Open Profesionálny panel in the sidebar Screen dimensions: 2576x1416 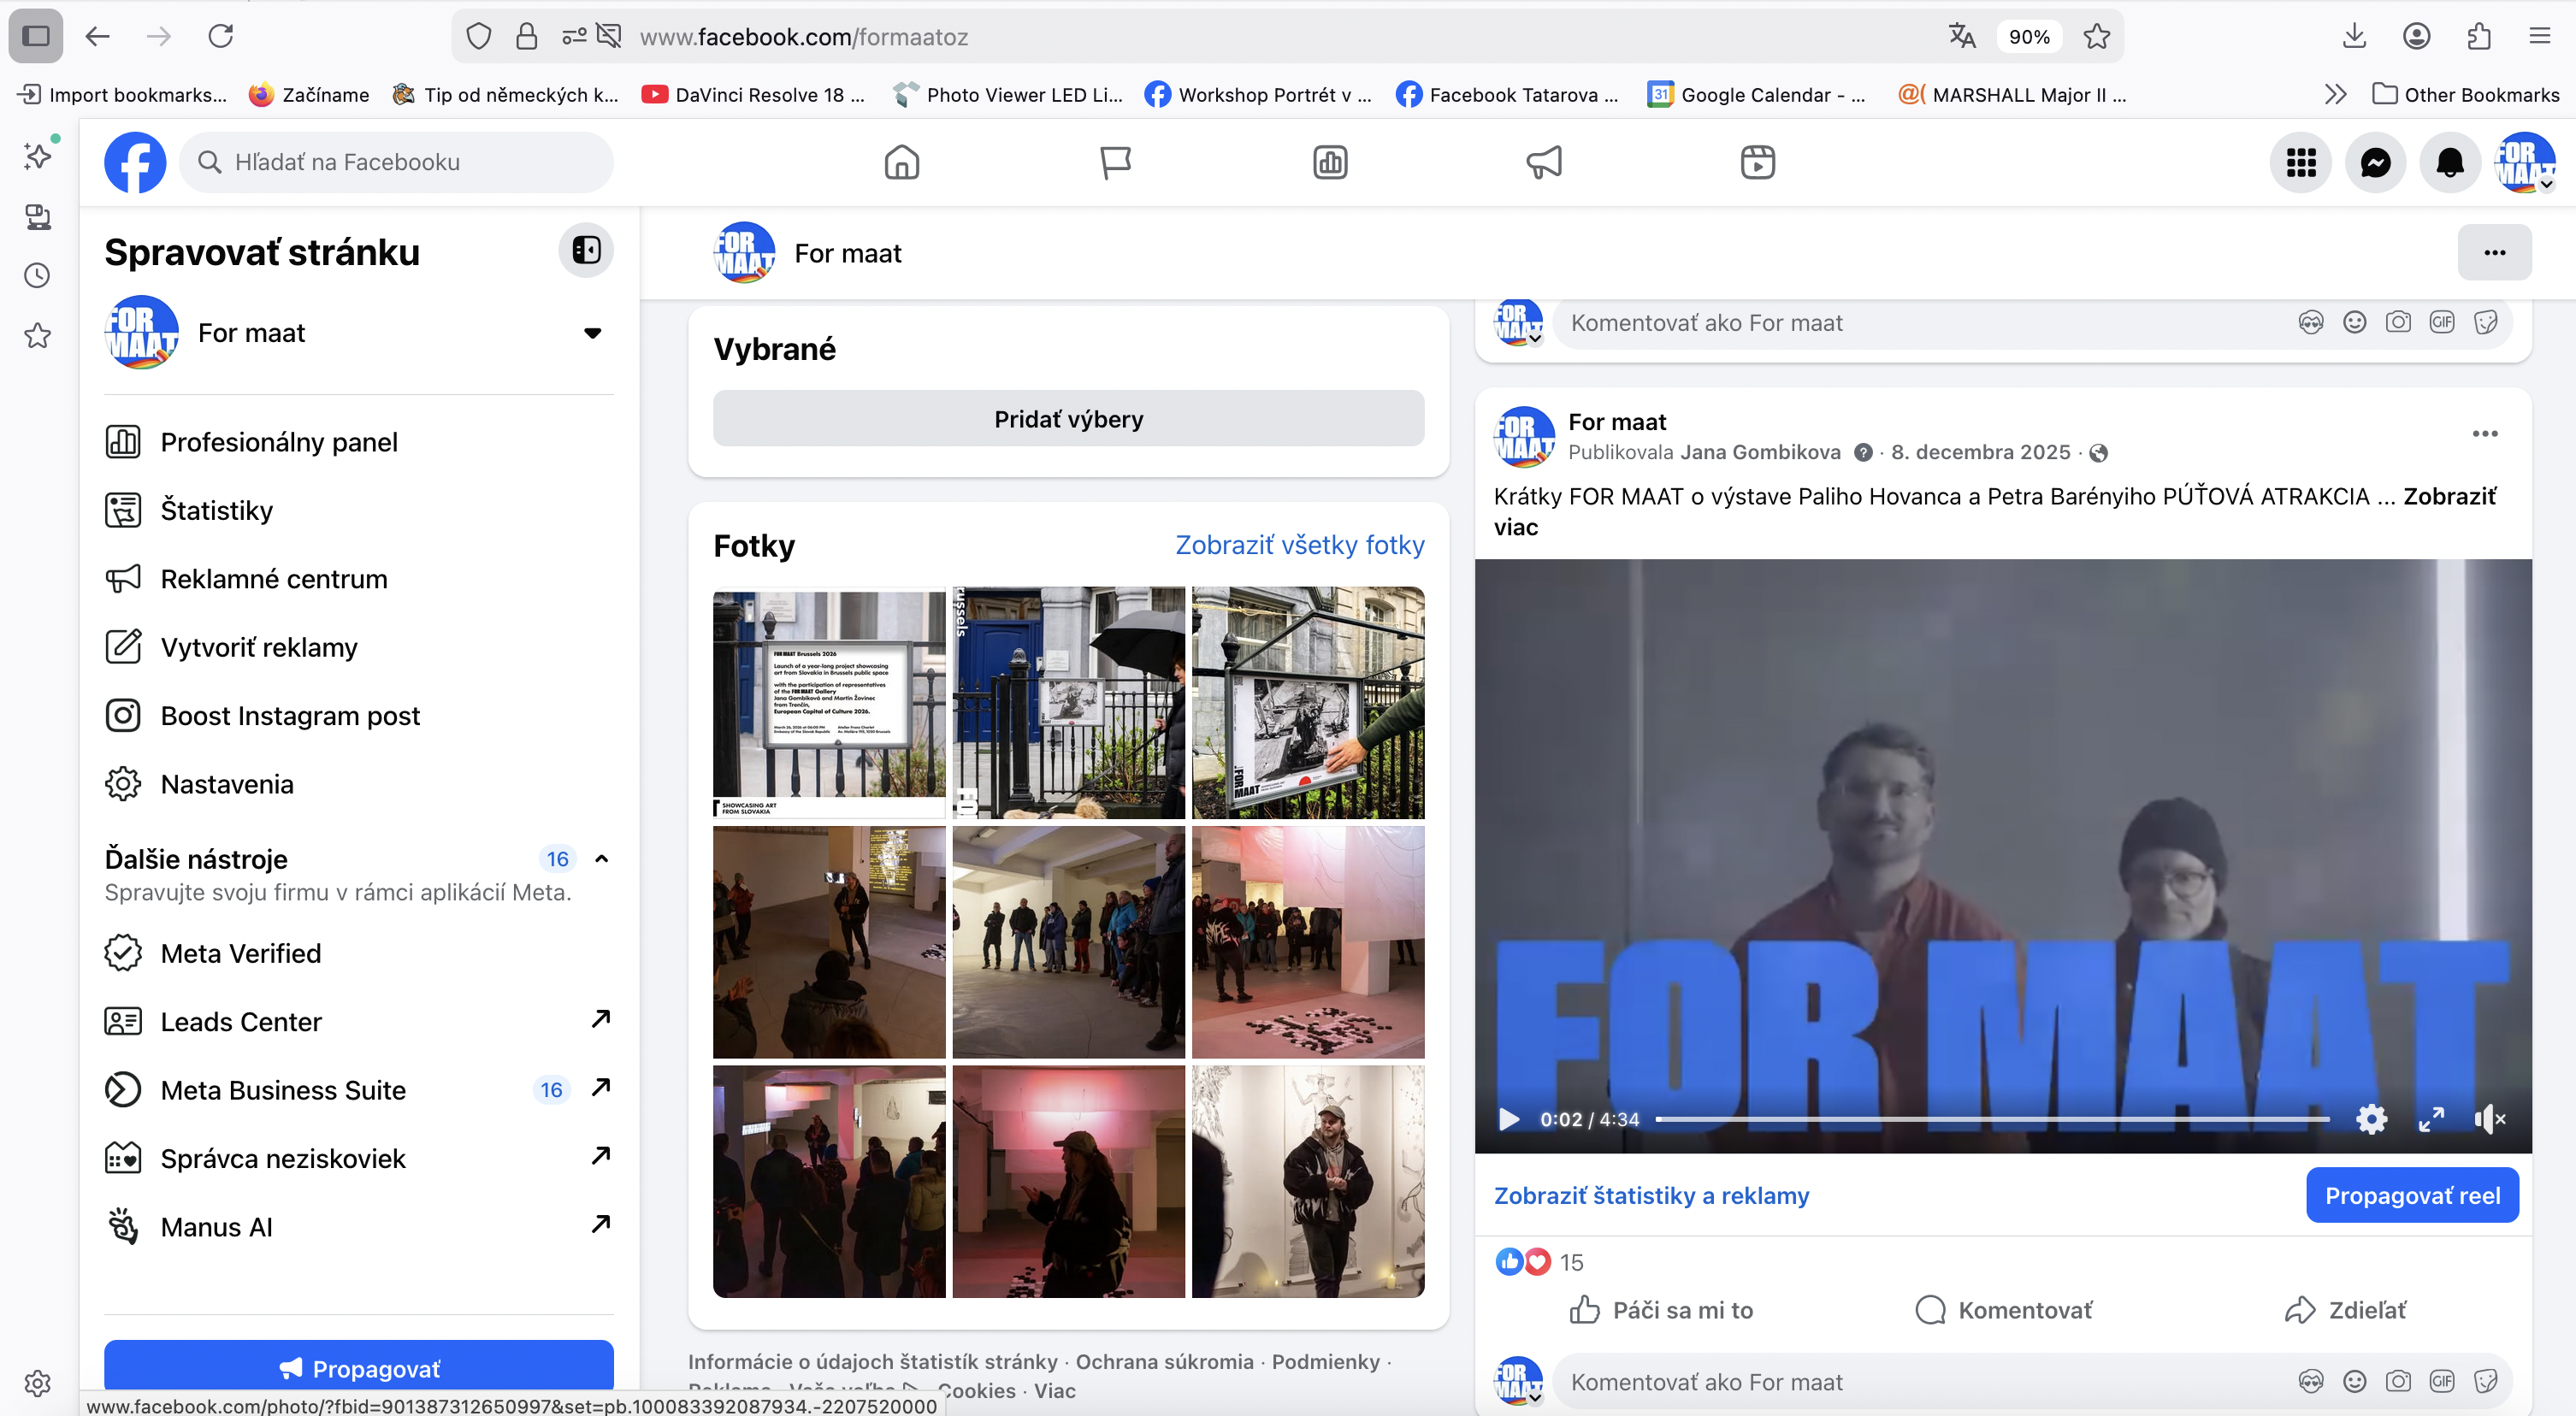(x=358, y=442)
